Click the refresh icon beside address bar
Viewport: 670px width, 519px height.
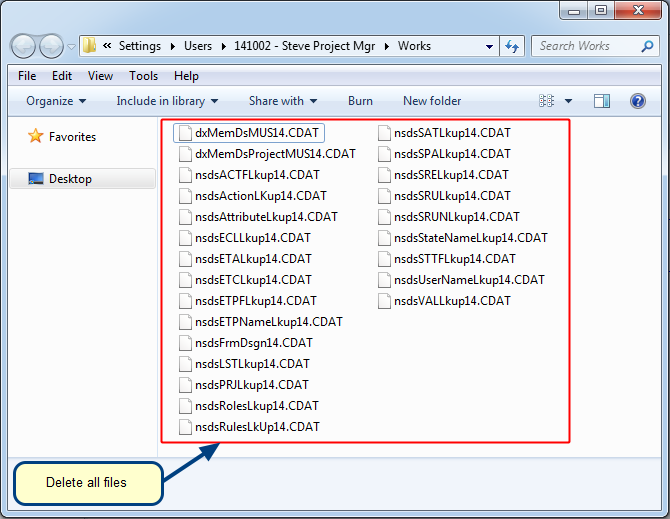pyautogui.click(x=512, y=46)
